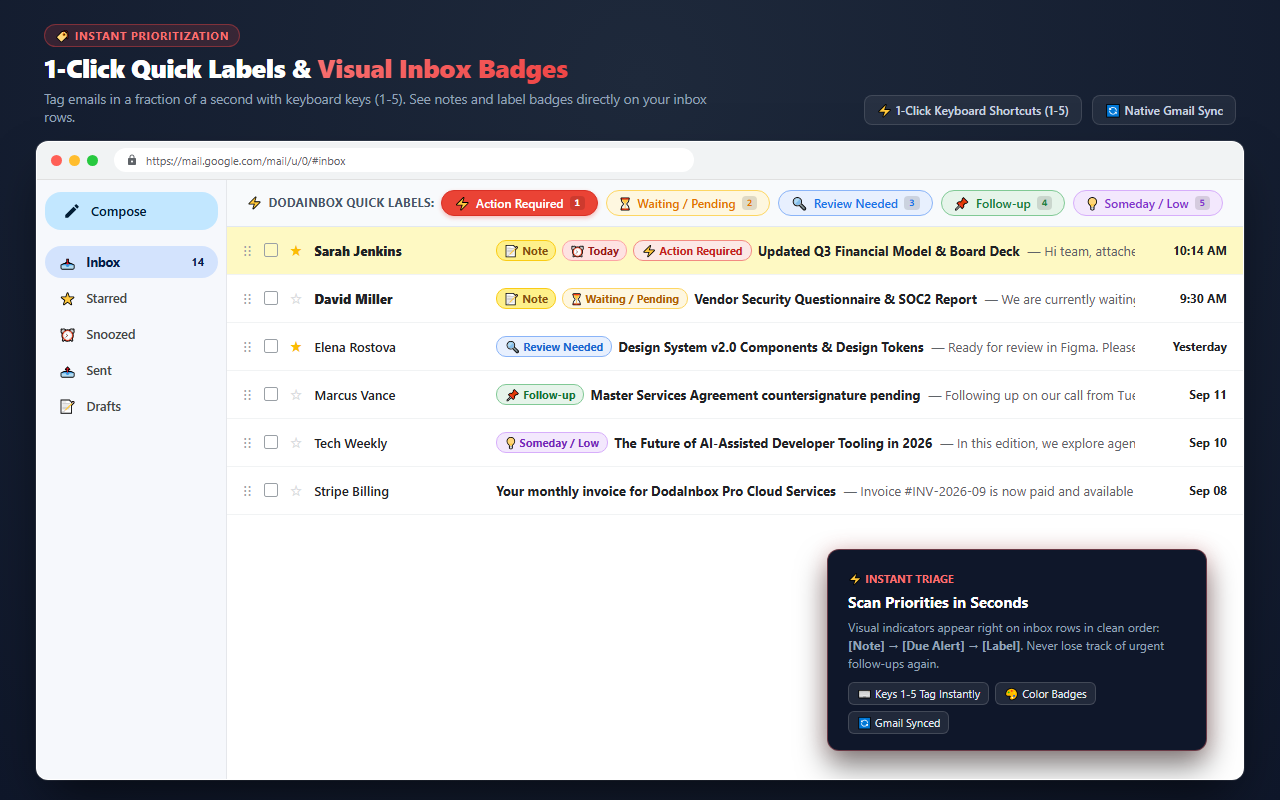Click the Waiting / Pending badge on David Miller row
This screenshot has height=800, width=1280.
point(625,299)
